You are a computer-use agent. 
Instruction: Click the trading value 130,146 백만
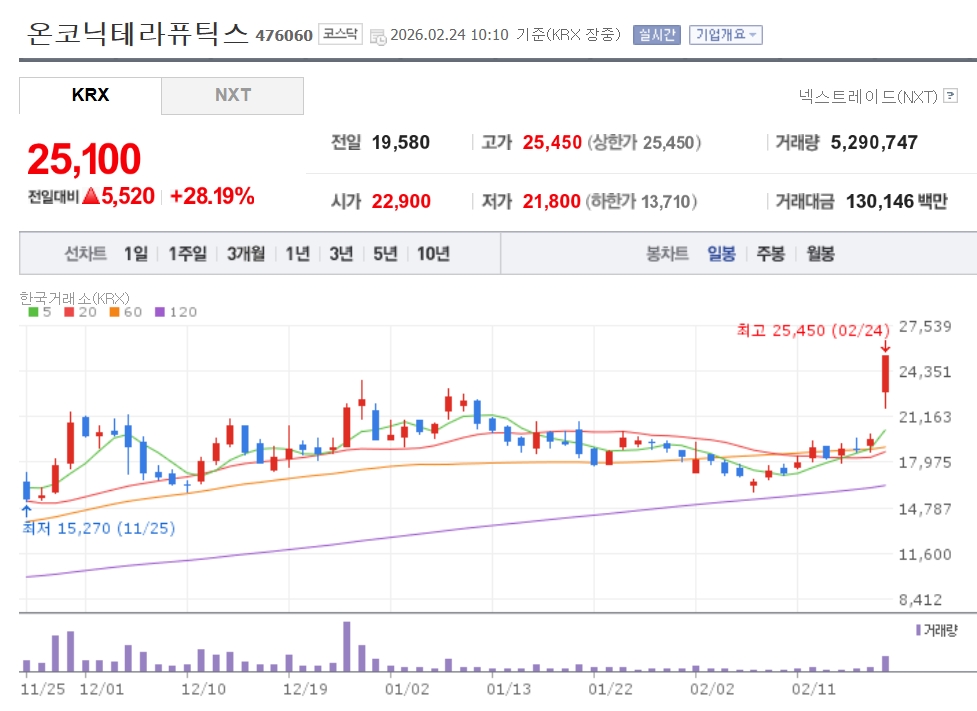(x=897, y=201)
